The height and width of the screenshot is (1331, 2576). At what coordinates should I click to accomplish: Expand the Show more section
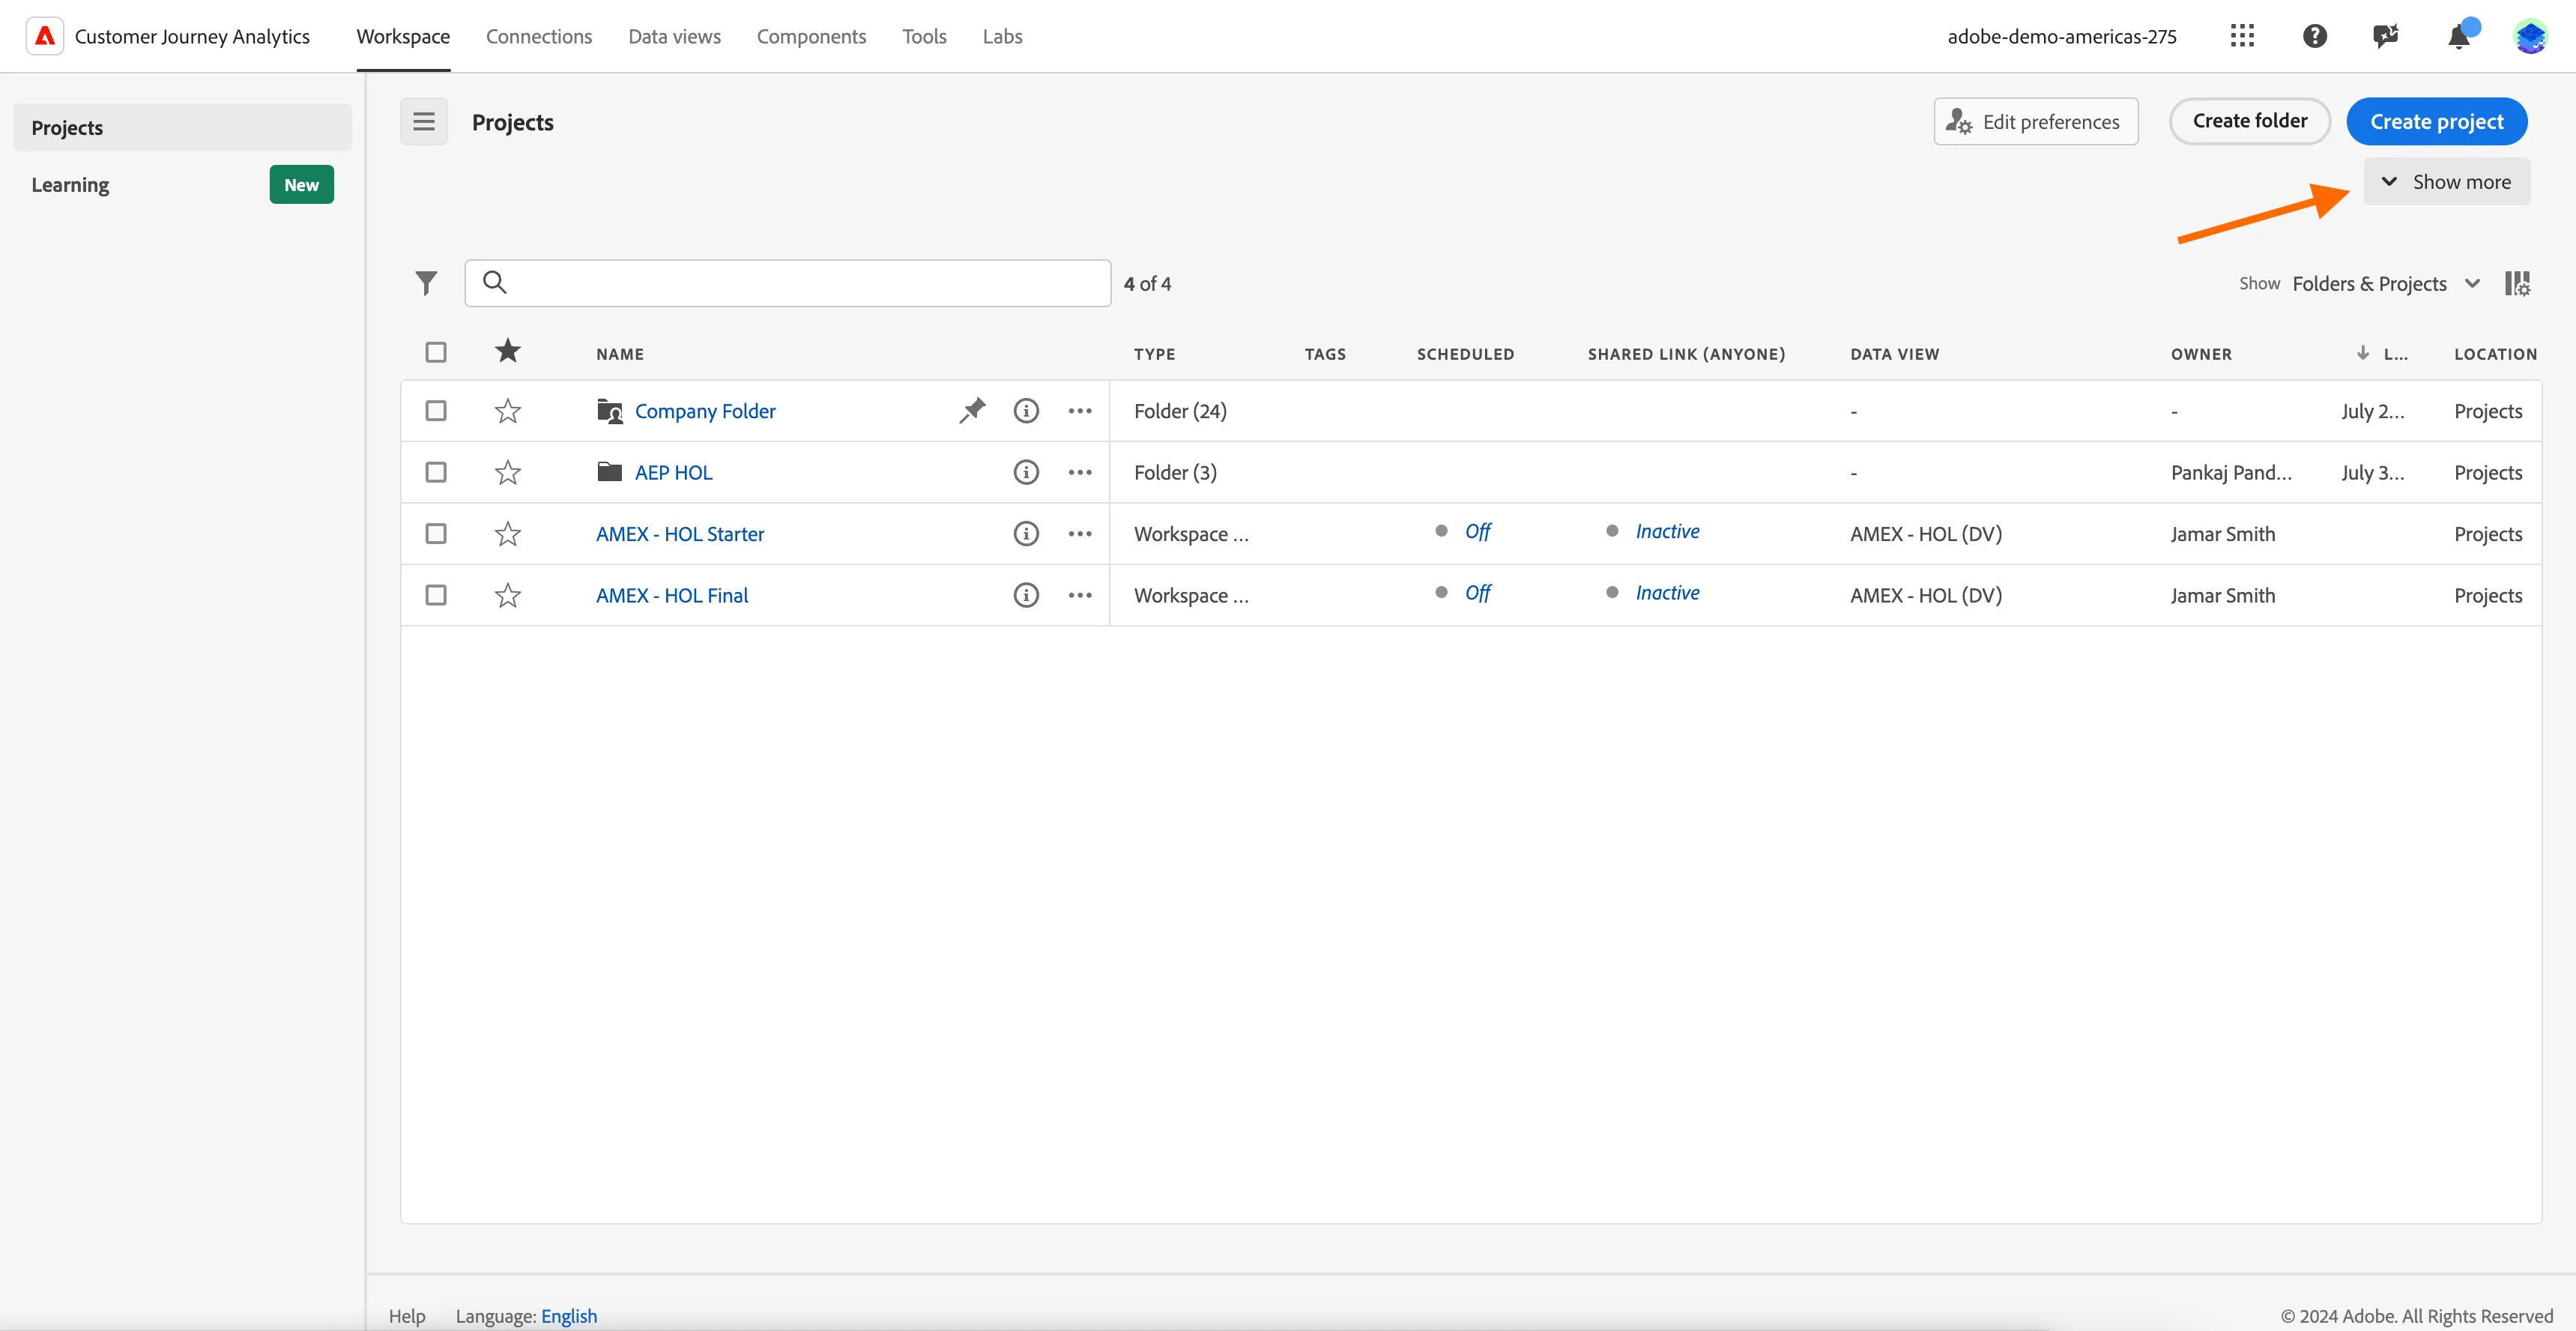[2447, 182]
